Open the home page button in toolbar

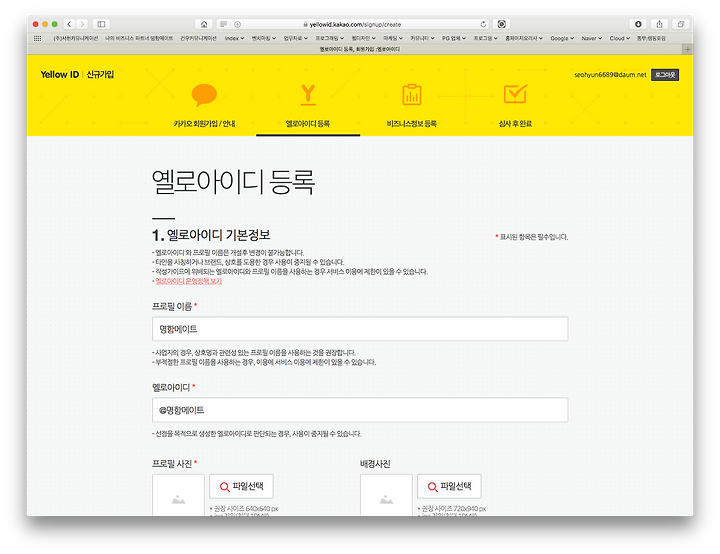204,24
